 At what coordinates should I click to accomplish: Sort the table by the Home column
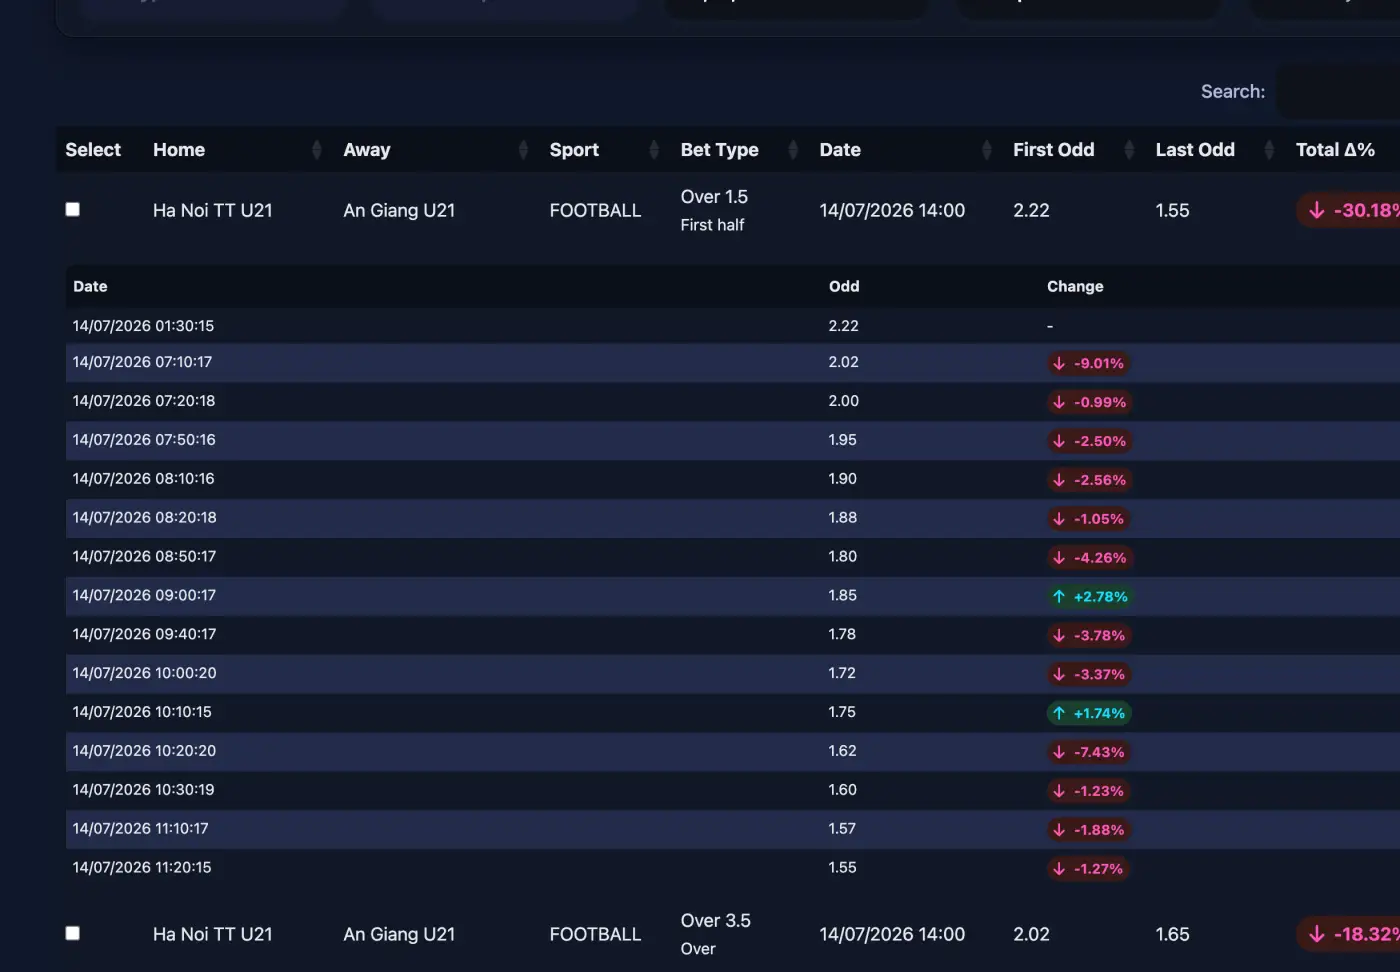click(x=237, y=150)
